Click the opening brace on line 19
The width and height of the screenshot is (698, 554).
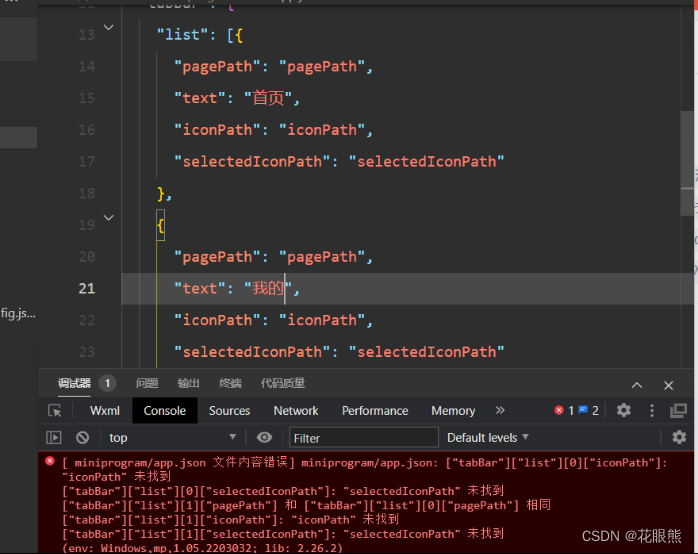click(x=161, y=225)
